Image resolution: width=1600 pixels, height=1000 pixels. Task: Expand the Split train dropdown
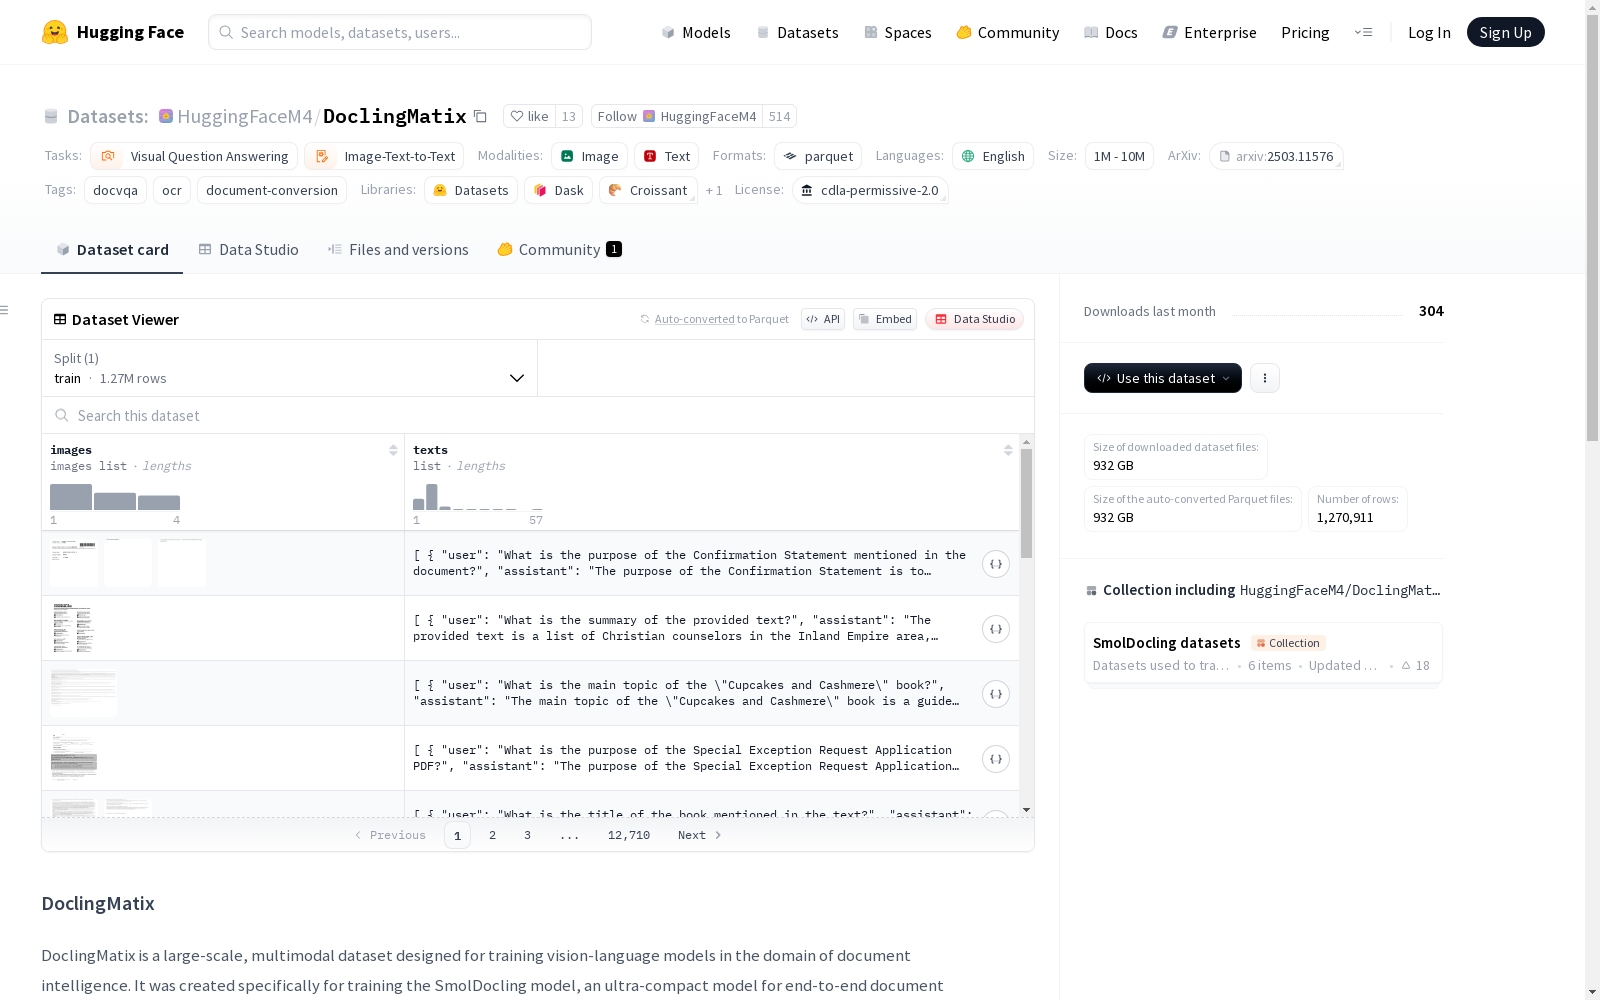click(x=289, y=368)
